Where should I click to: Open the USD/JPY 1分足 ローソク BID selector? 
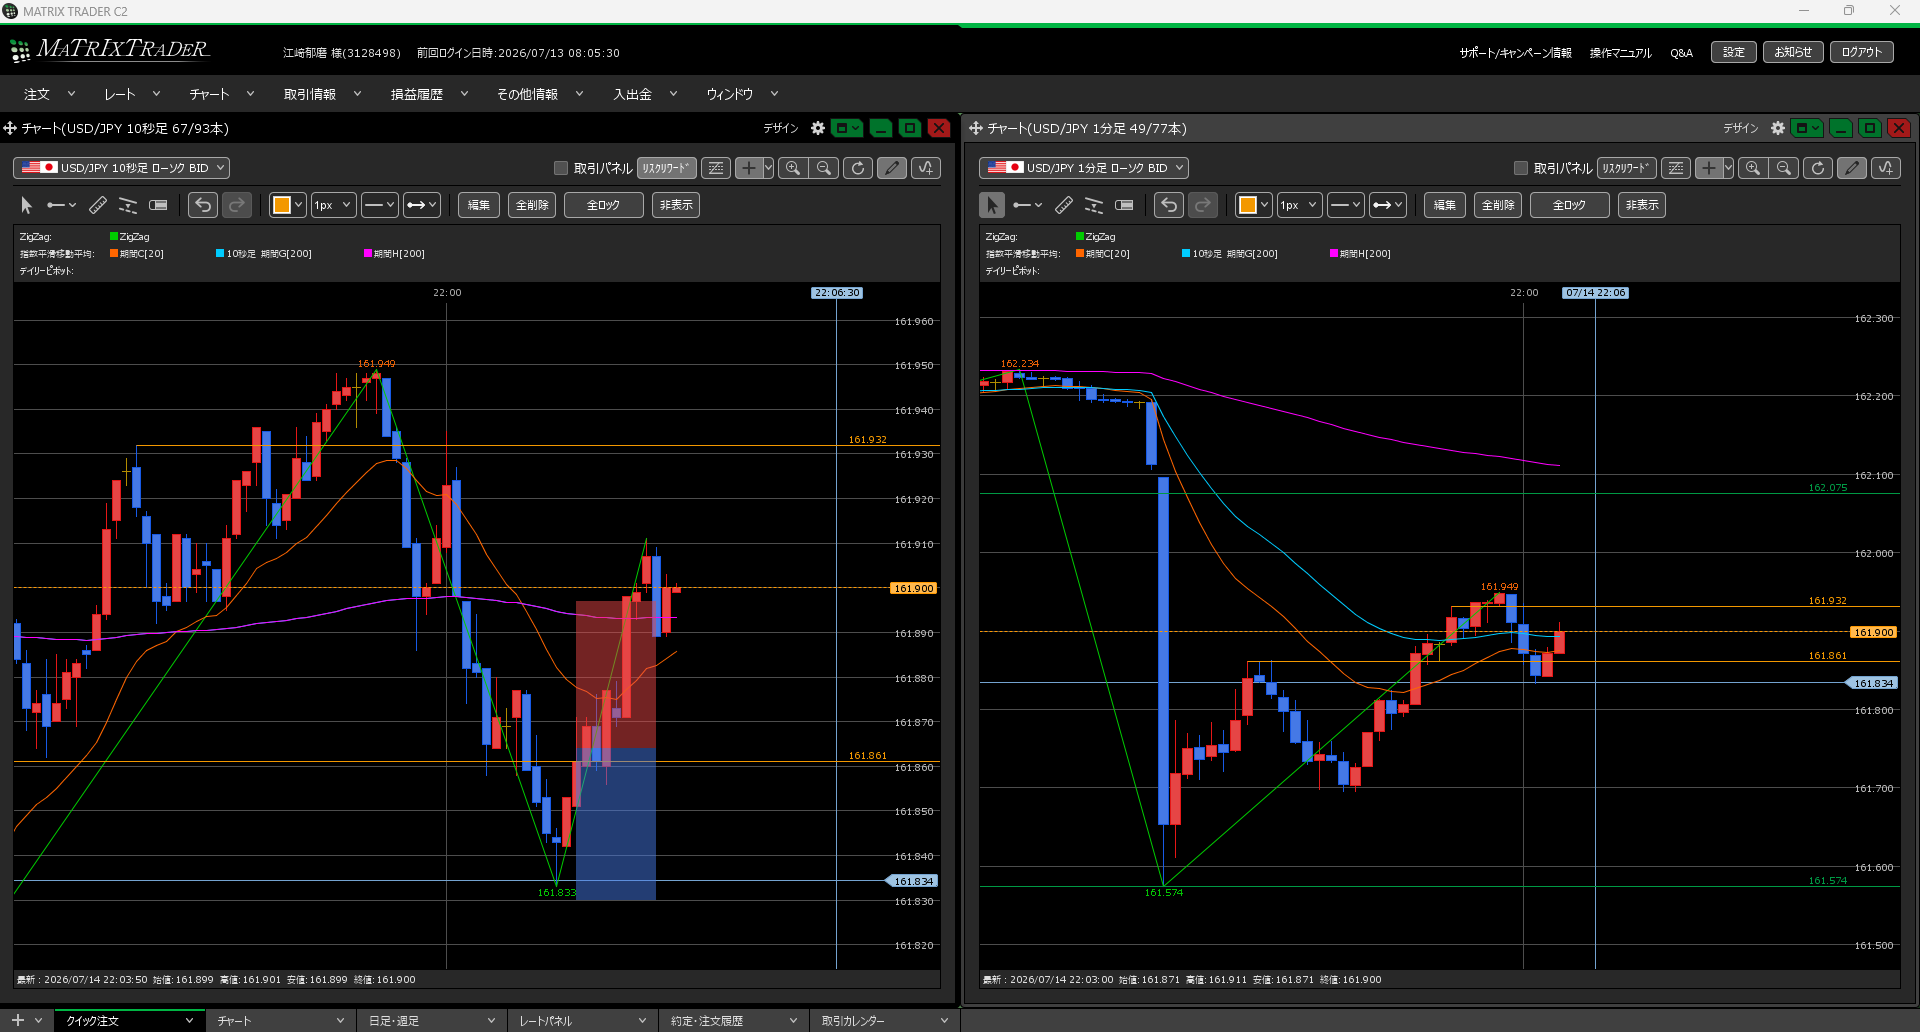(1084, 168)
